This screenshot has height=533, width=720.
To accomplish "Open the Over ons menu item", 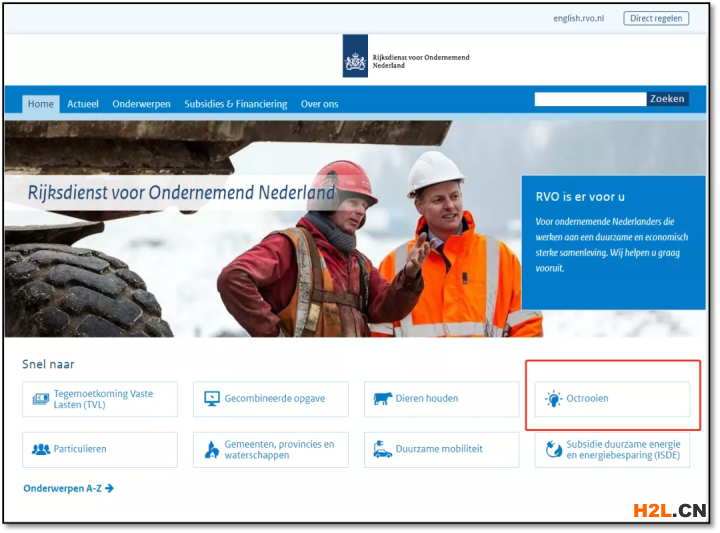I will pos(319,104).
